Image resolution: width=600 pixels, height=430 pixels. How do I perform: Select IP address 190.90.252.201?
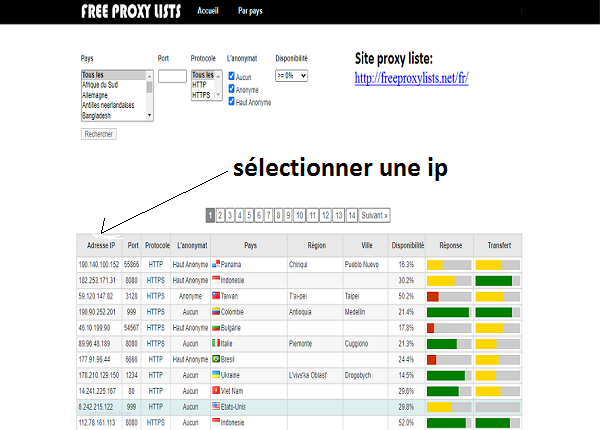pos(97,312)
